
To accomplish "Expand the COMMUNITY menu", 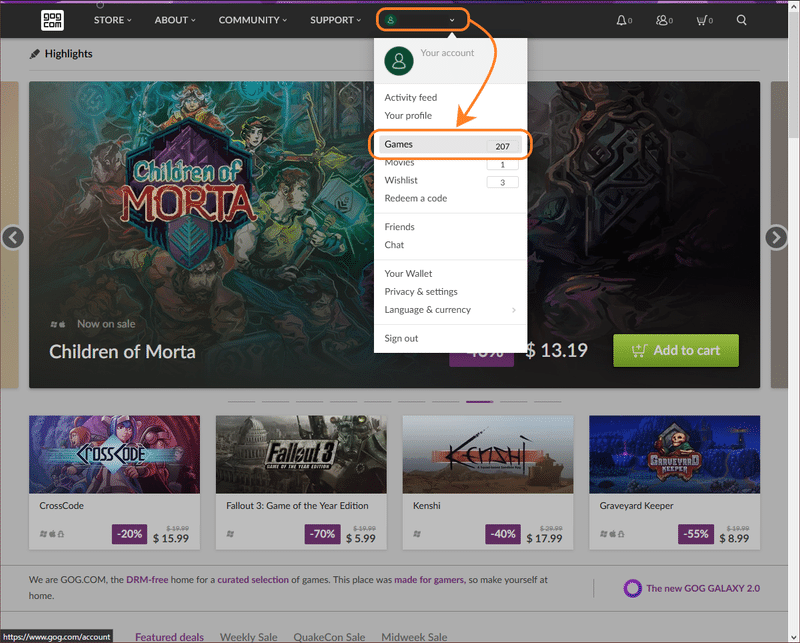I will (x=253, y=20).
